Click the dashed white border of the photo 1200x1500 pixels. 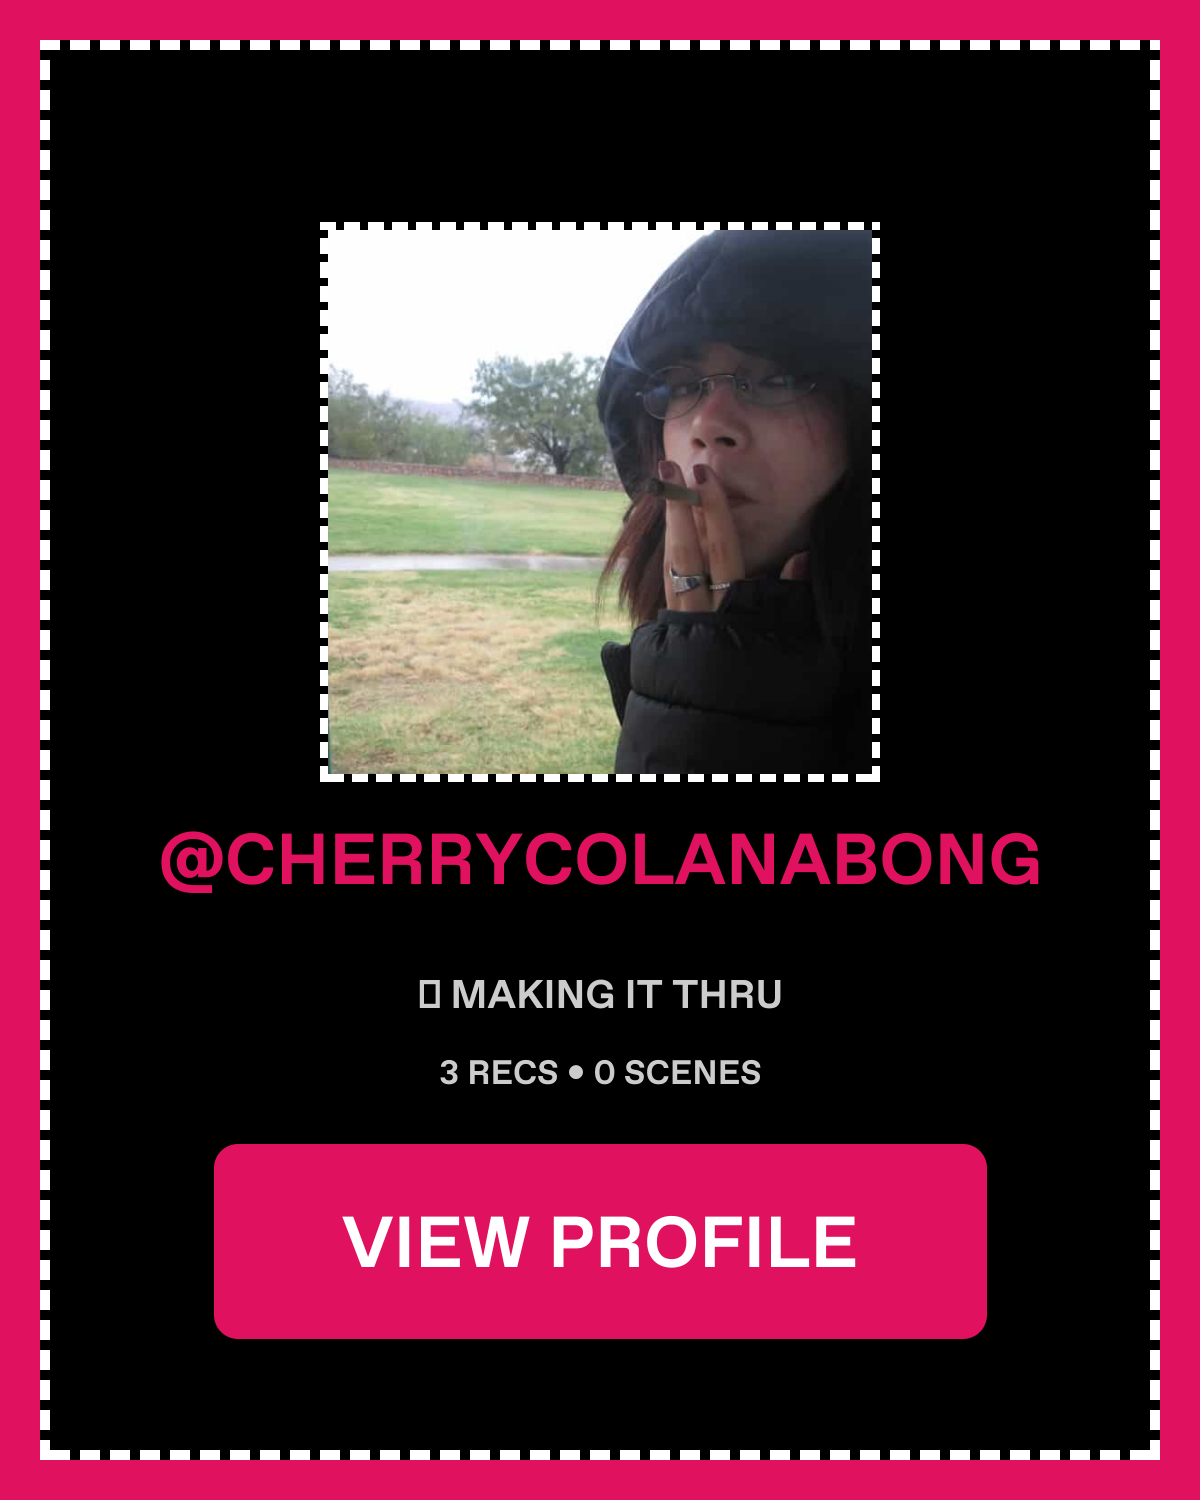pyautogui.click(x=600, y=226)
